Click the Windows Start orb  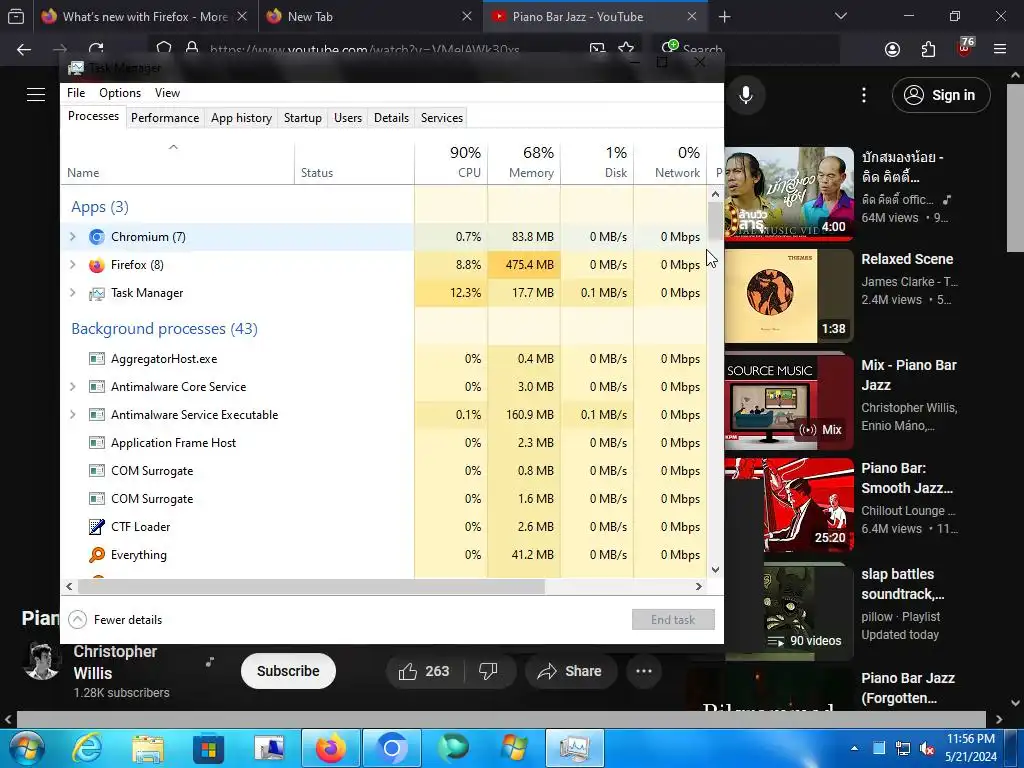[x=25, y=748]
